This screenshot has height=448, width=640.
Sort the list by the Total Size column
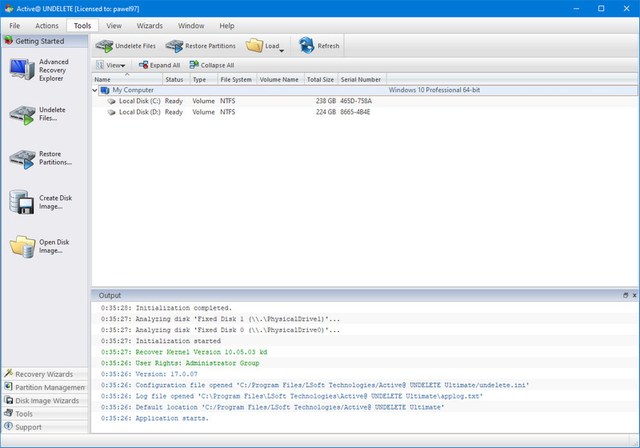320,79
